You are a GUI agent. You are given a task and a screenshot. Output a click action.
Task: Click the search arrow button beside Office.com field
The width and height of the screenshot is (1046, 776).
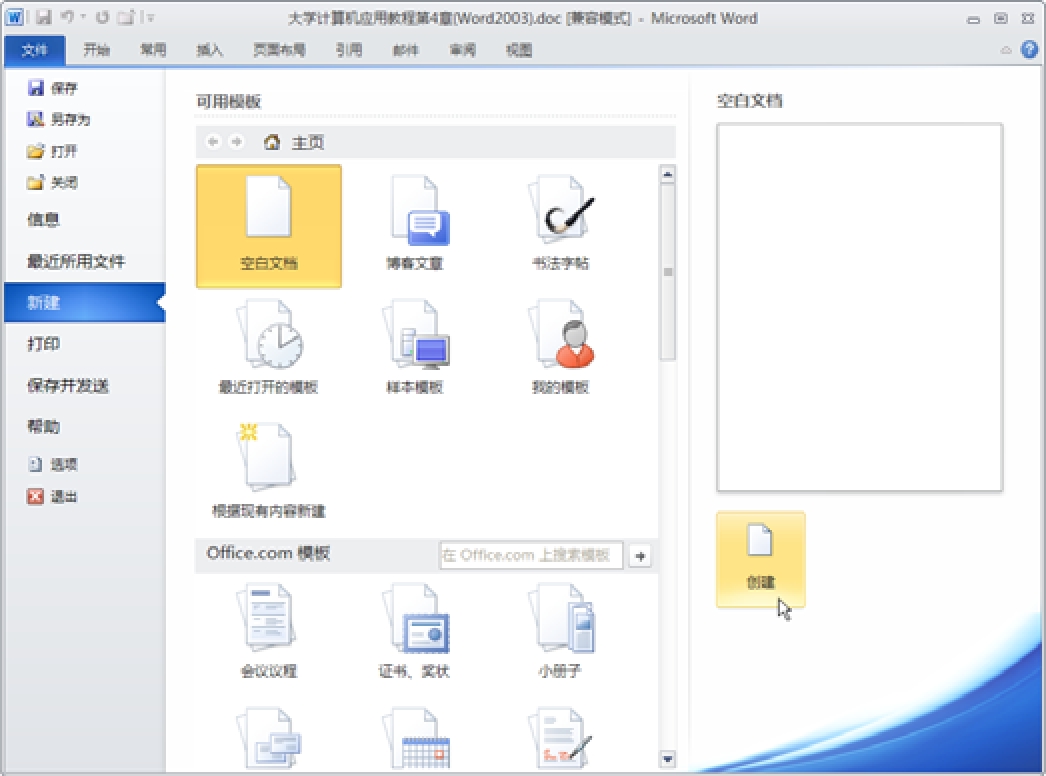click(640, 556)
